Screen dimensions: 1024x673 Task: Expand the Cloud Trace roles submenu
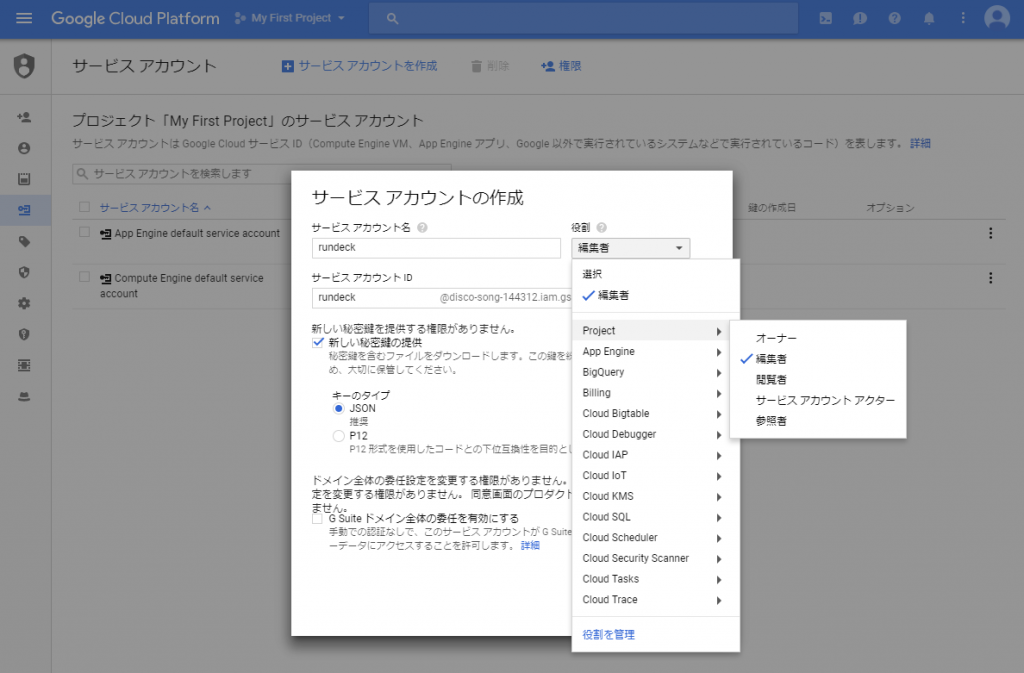656,599
